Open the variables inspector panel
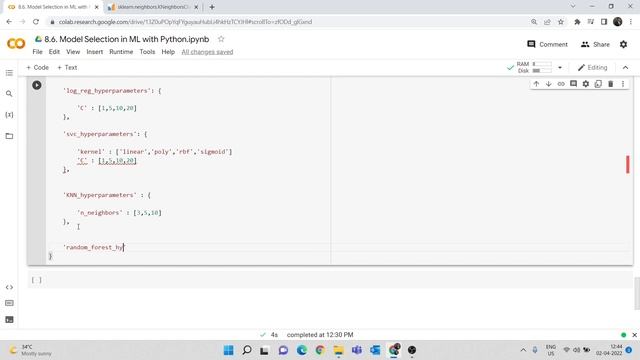This screenshot has width=640, height=360. (x=9, y=115)
